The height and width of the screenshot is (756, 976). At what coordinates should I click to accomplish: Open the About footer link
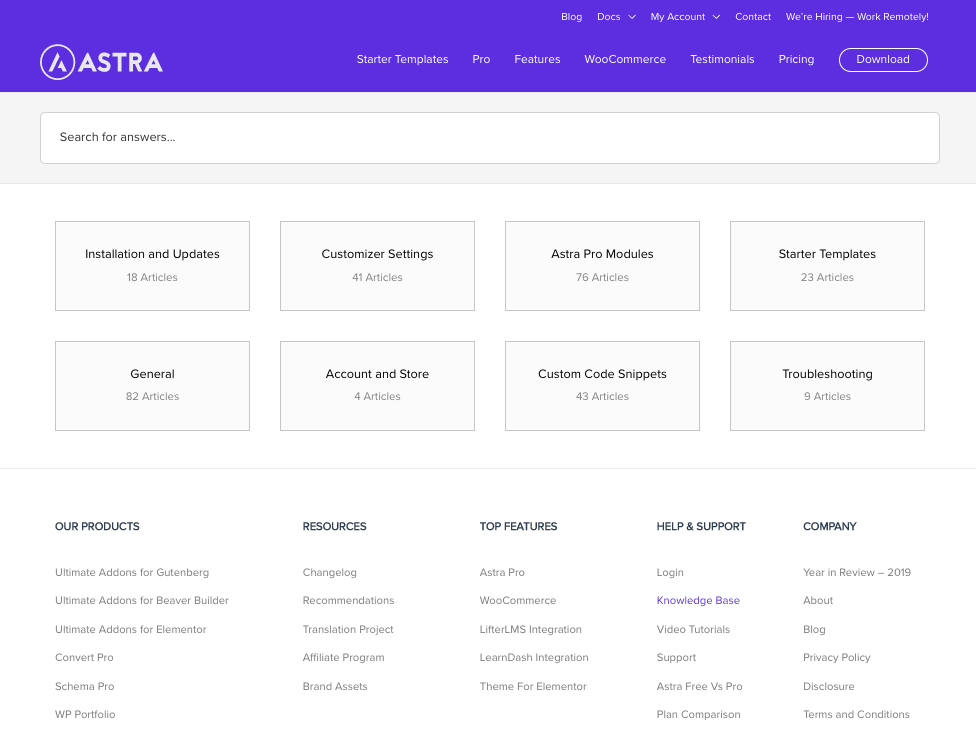click(x=818, y=600)
